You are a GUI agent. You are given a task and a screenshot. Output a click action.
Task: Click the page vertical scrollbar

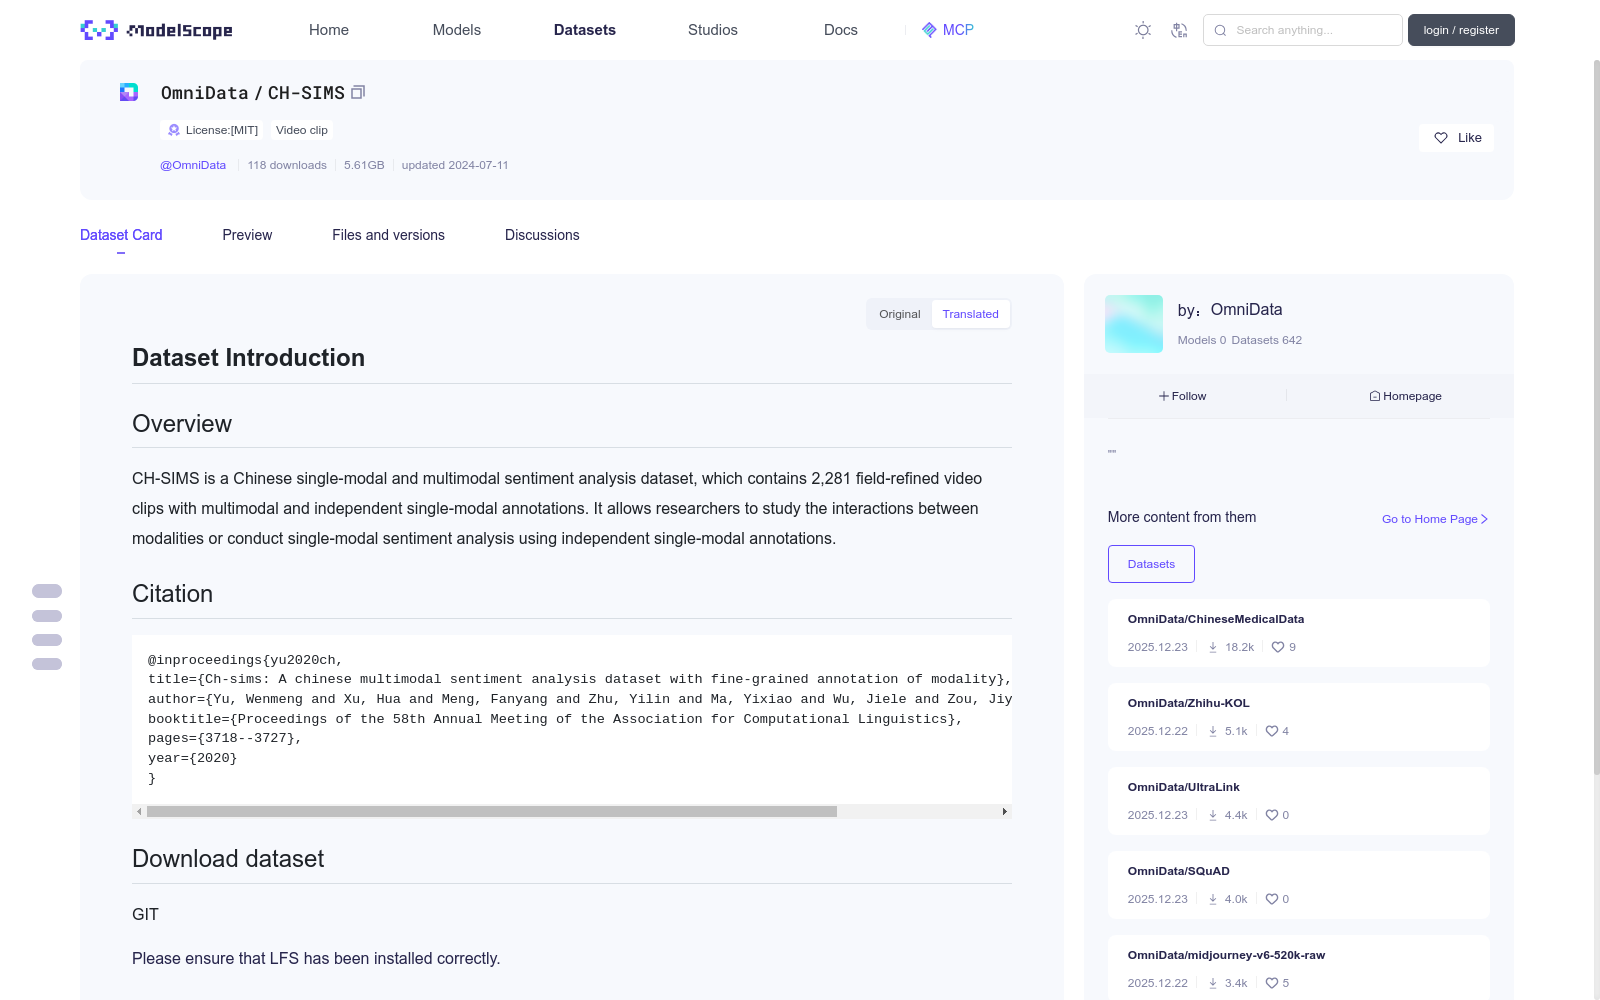pyautogui.click(x=1597, y=416)
